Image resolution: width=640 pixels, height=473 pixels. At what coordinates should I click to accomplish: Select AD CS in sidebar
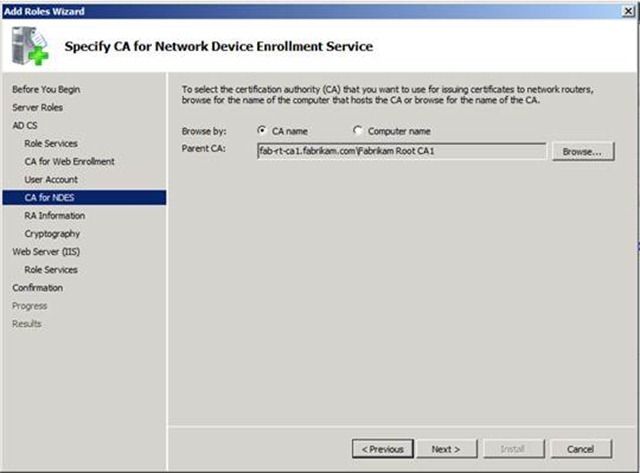click(x=25, y=125)
